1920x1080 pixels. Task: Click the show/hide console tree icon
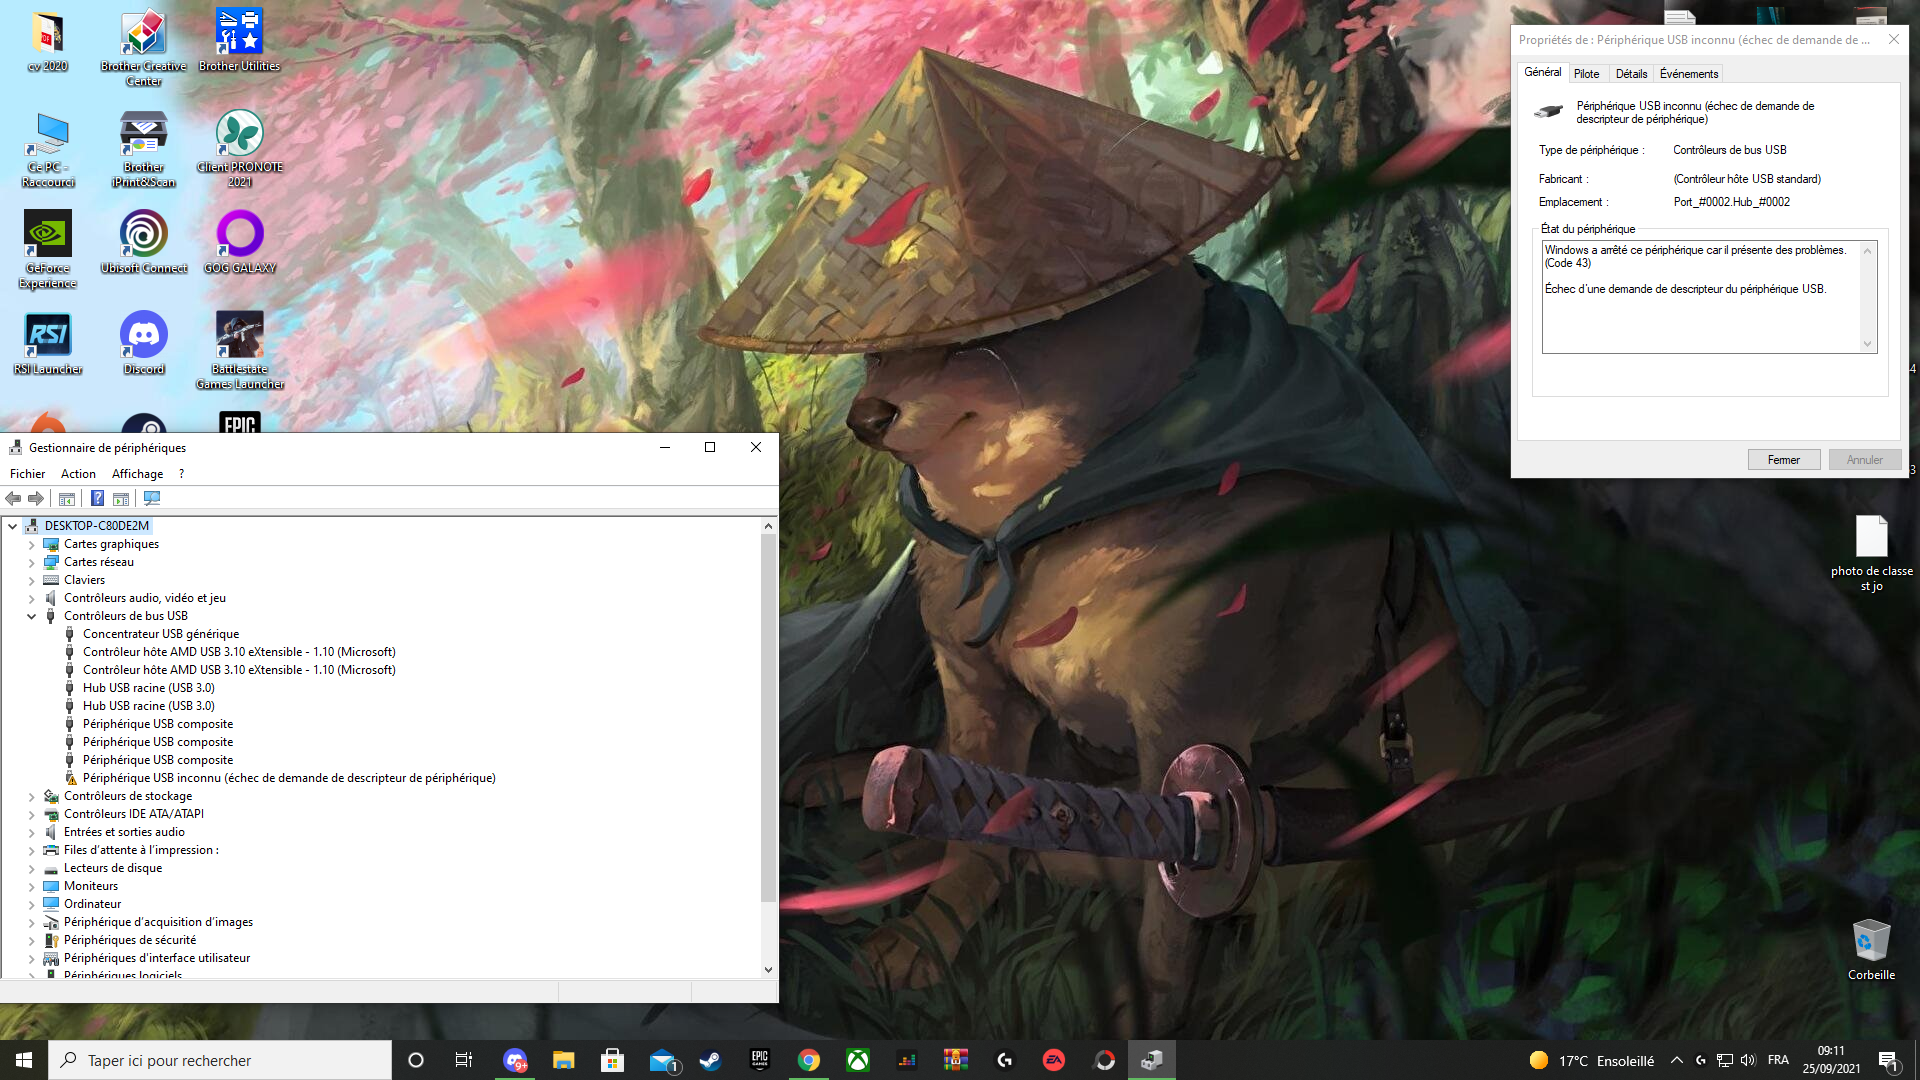[67, 498]
